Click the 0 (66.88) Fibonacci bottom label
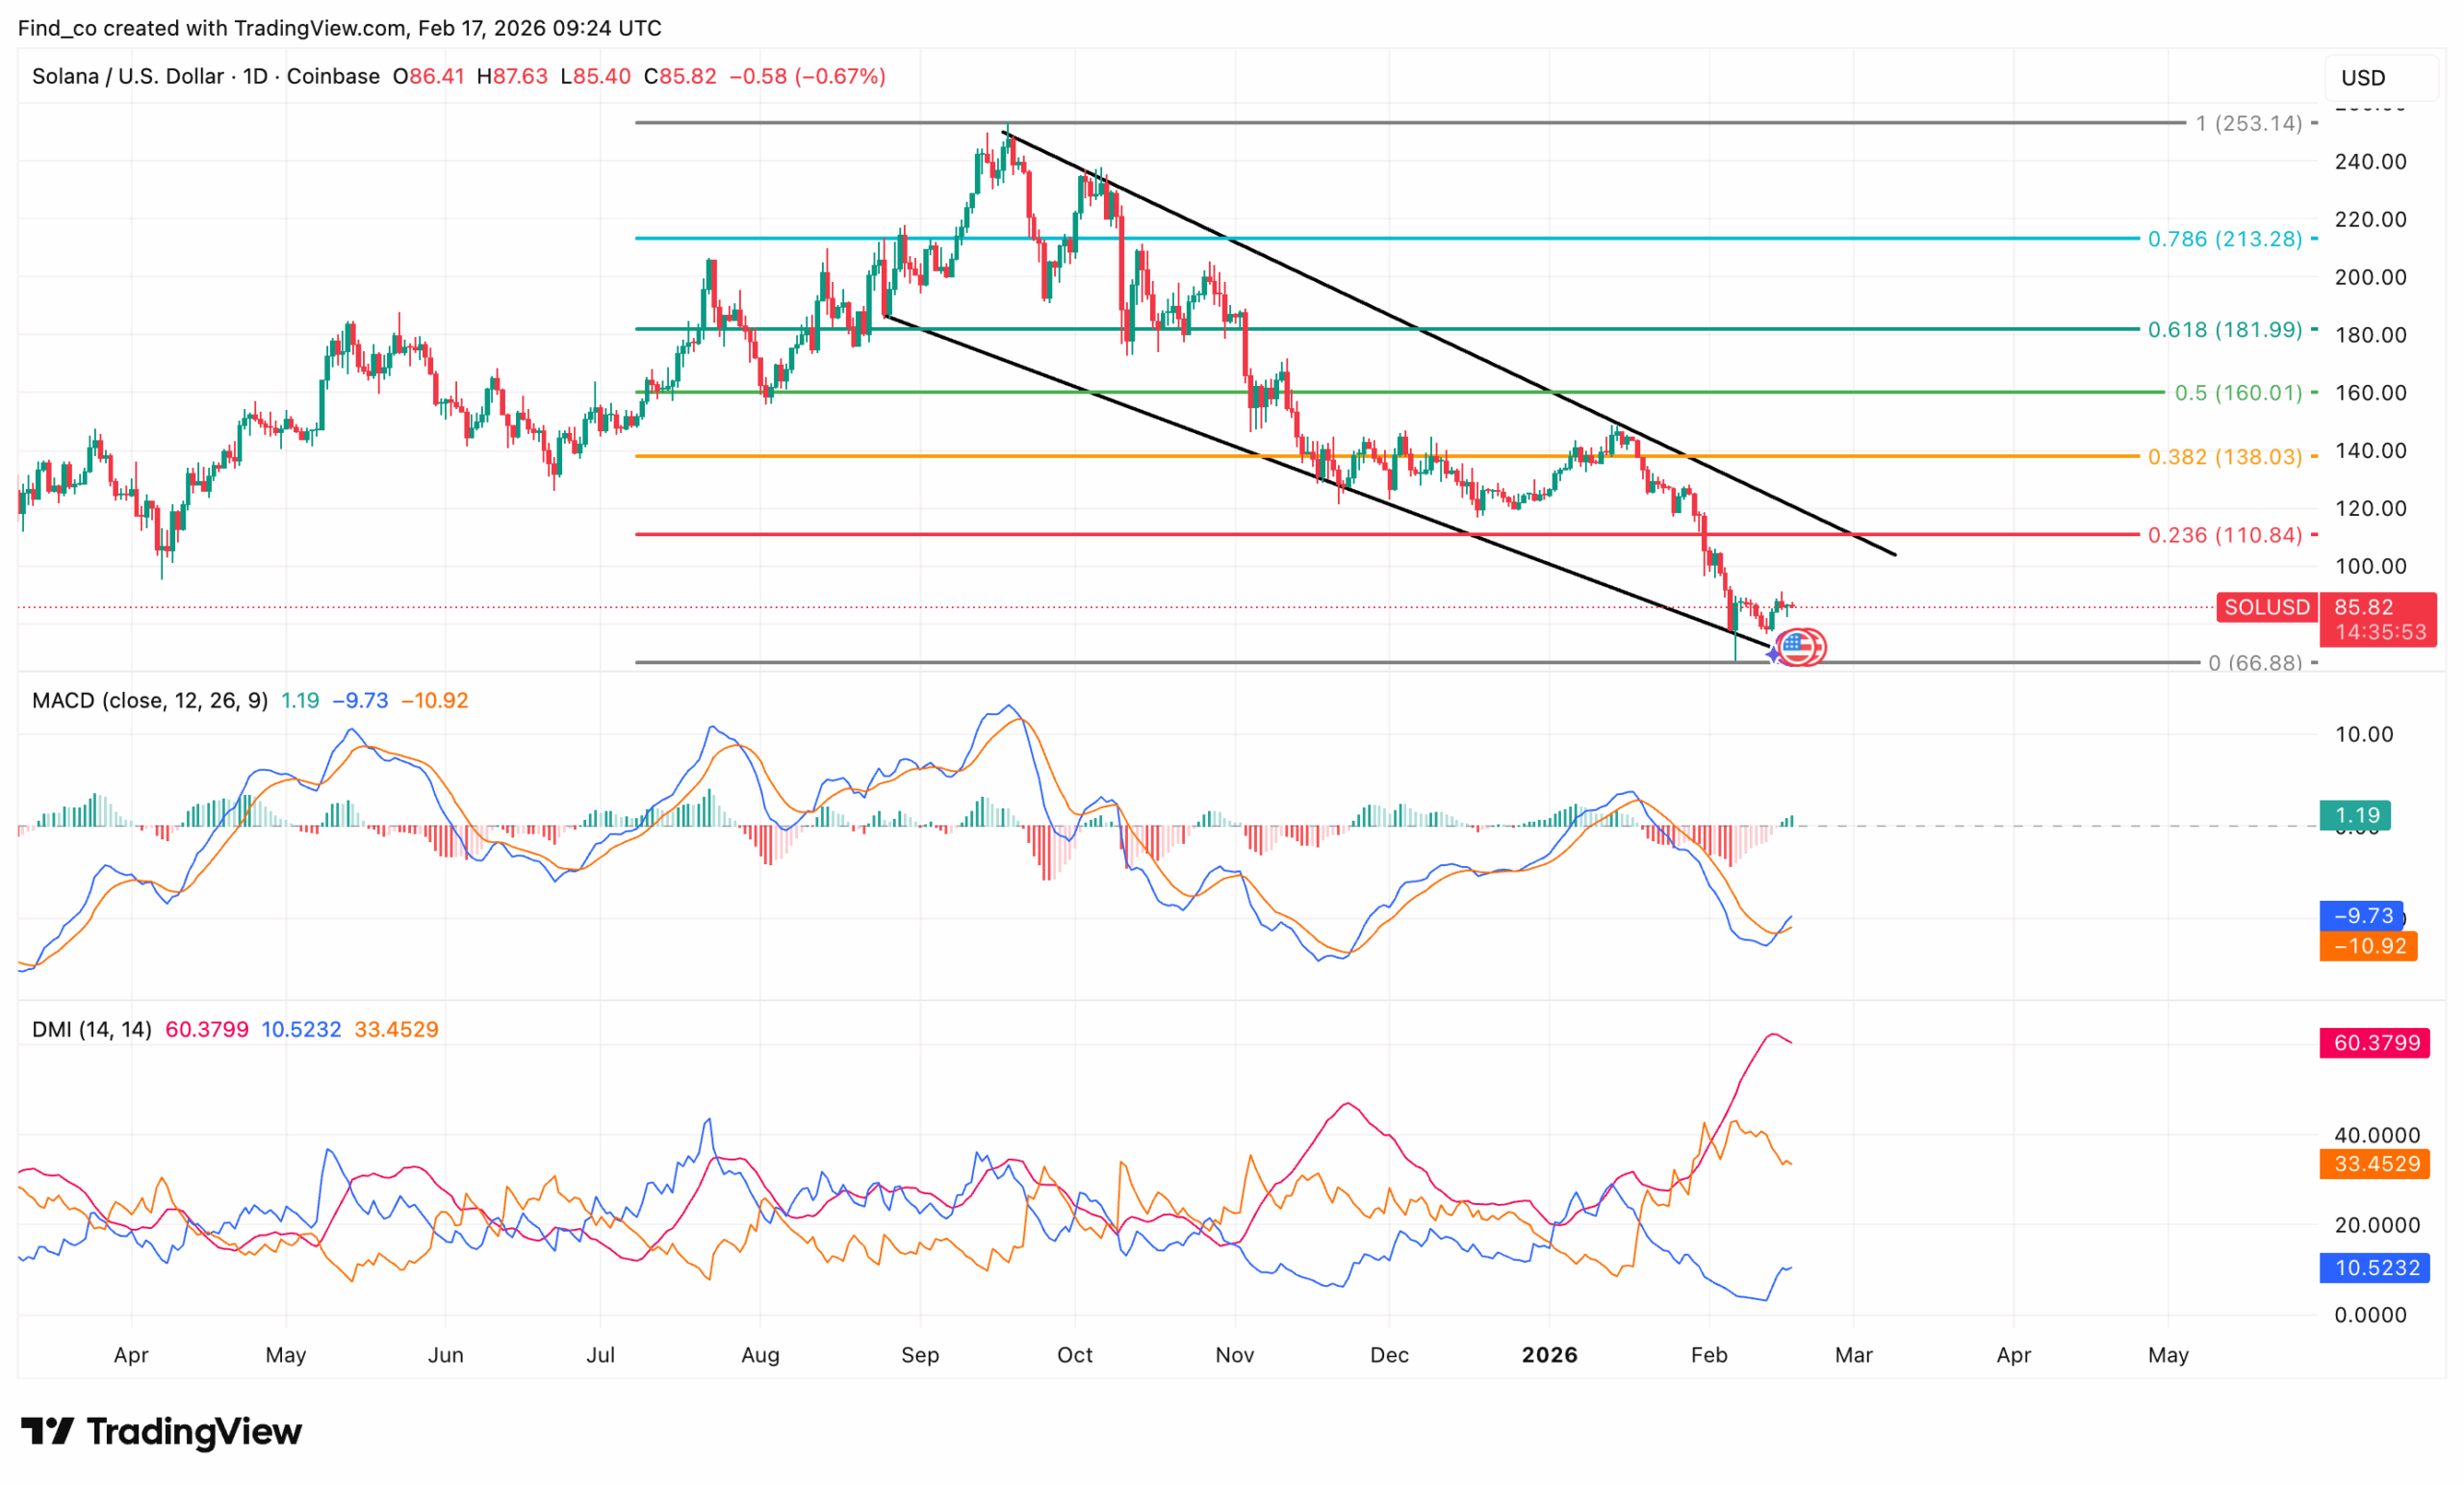Image resolution: width=2464 pixels, height=1485 pixels. click(x=2255, y=663)
